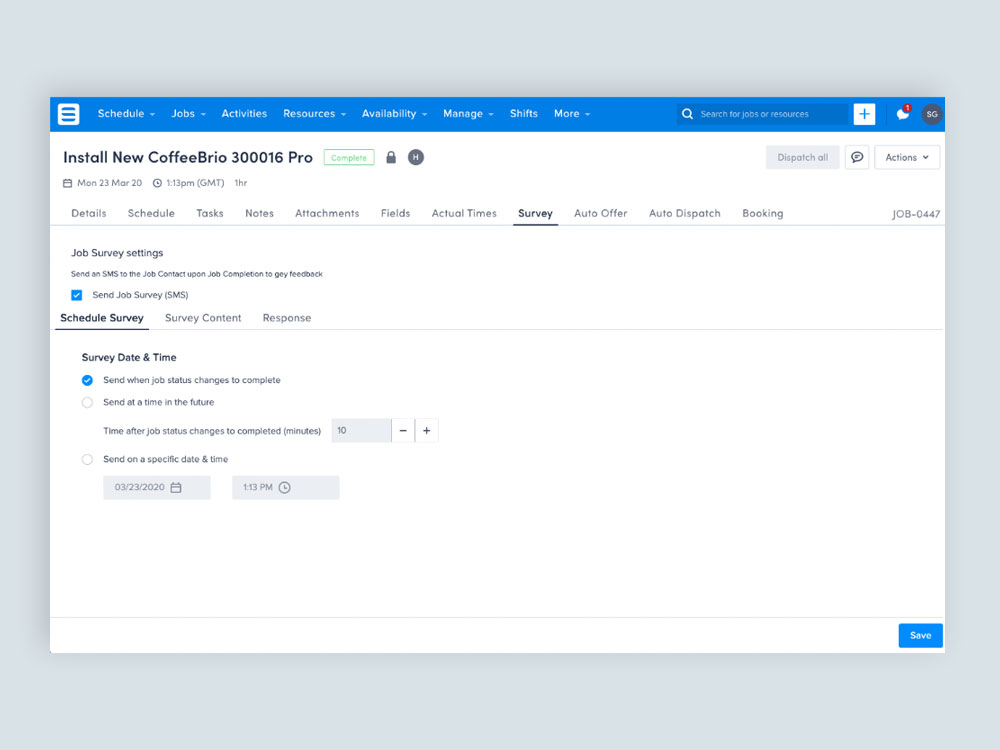Expand the Schedule dropdown menu
The height and width of the screenshot is (750, 1000).
[x=126, y=114]
